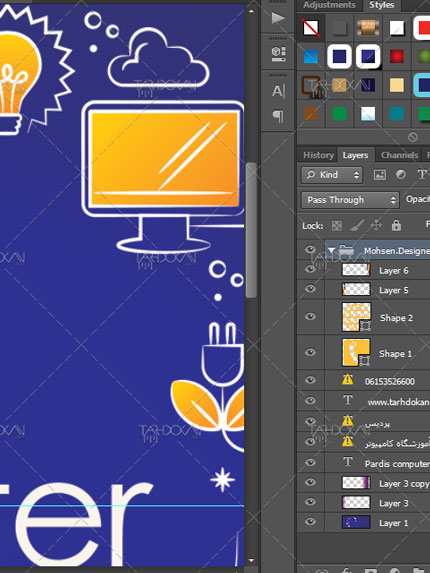Click the canvas vertical scrollbar thumb
The height and width of the screenshot is (573, 430).
pyautogui.click(x=251, y=230)
